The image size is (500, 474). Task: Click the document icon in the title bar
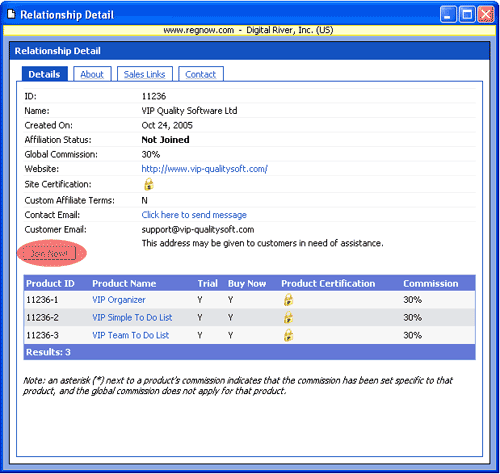(x=12, y=14)
